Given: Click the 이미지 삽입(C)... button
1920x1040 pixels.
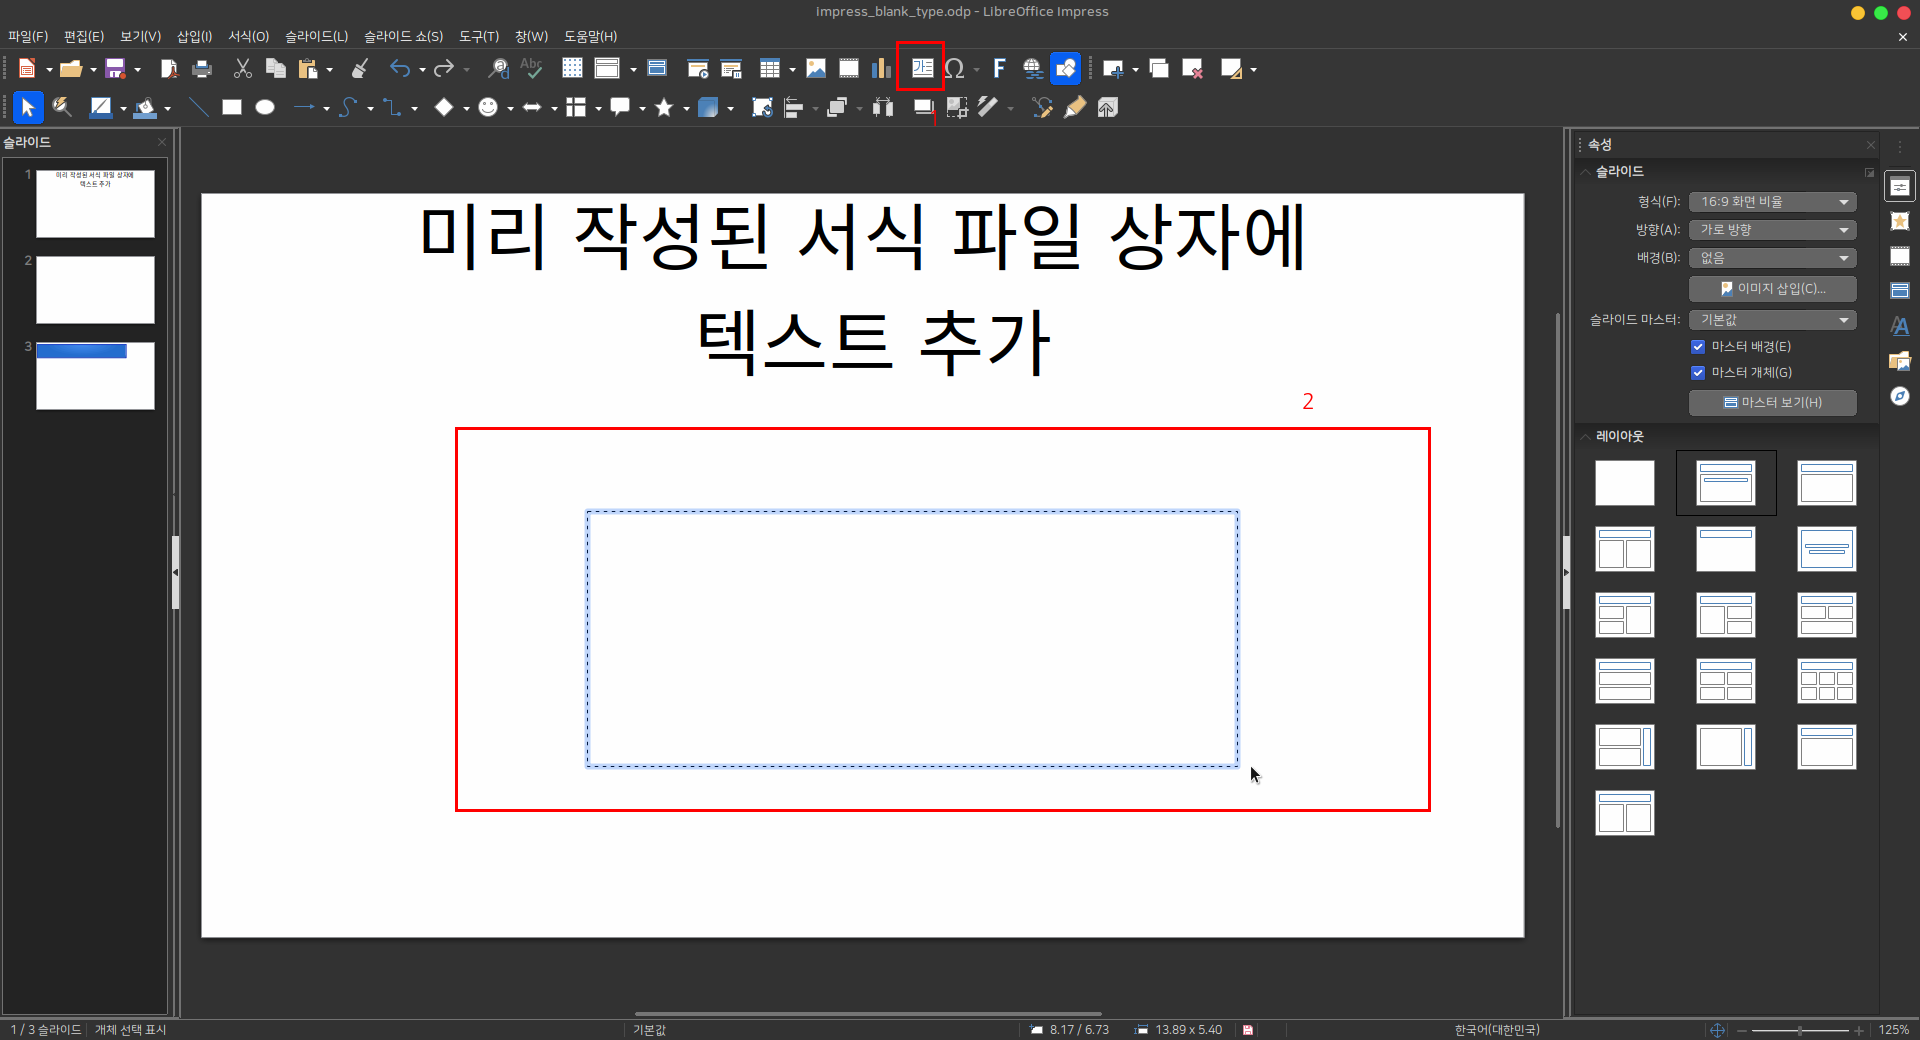Looking at the screenshot, I should [1772, 289].
